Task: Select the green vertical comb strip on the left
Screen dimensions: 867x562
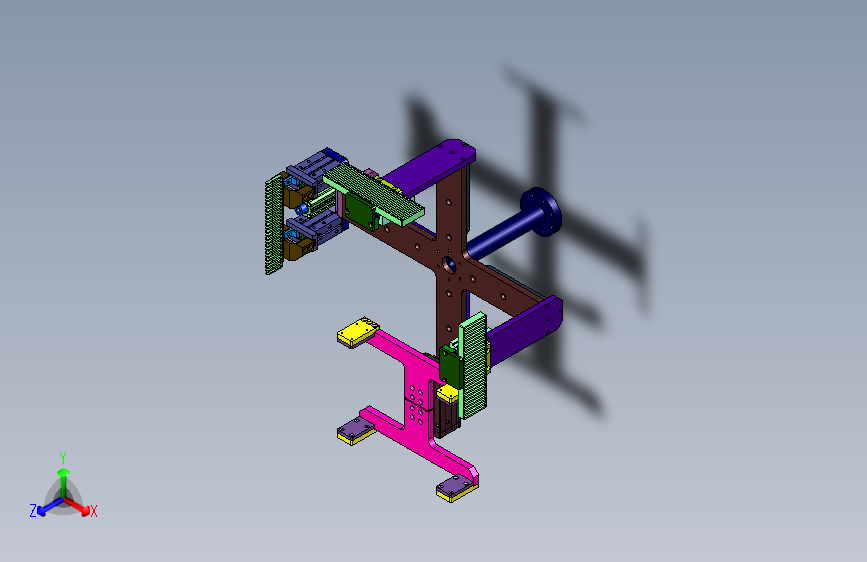Action: pos(273,224)
